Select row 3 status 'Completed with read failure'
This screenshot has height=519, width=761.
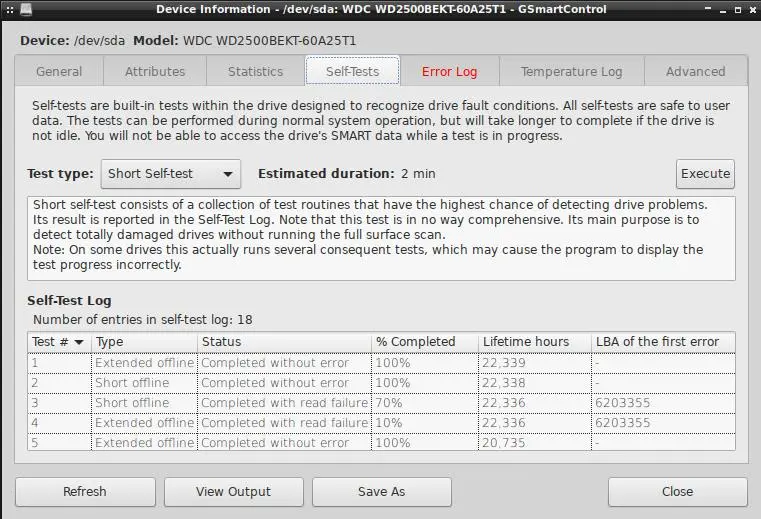point(284,403)
